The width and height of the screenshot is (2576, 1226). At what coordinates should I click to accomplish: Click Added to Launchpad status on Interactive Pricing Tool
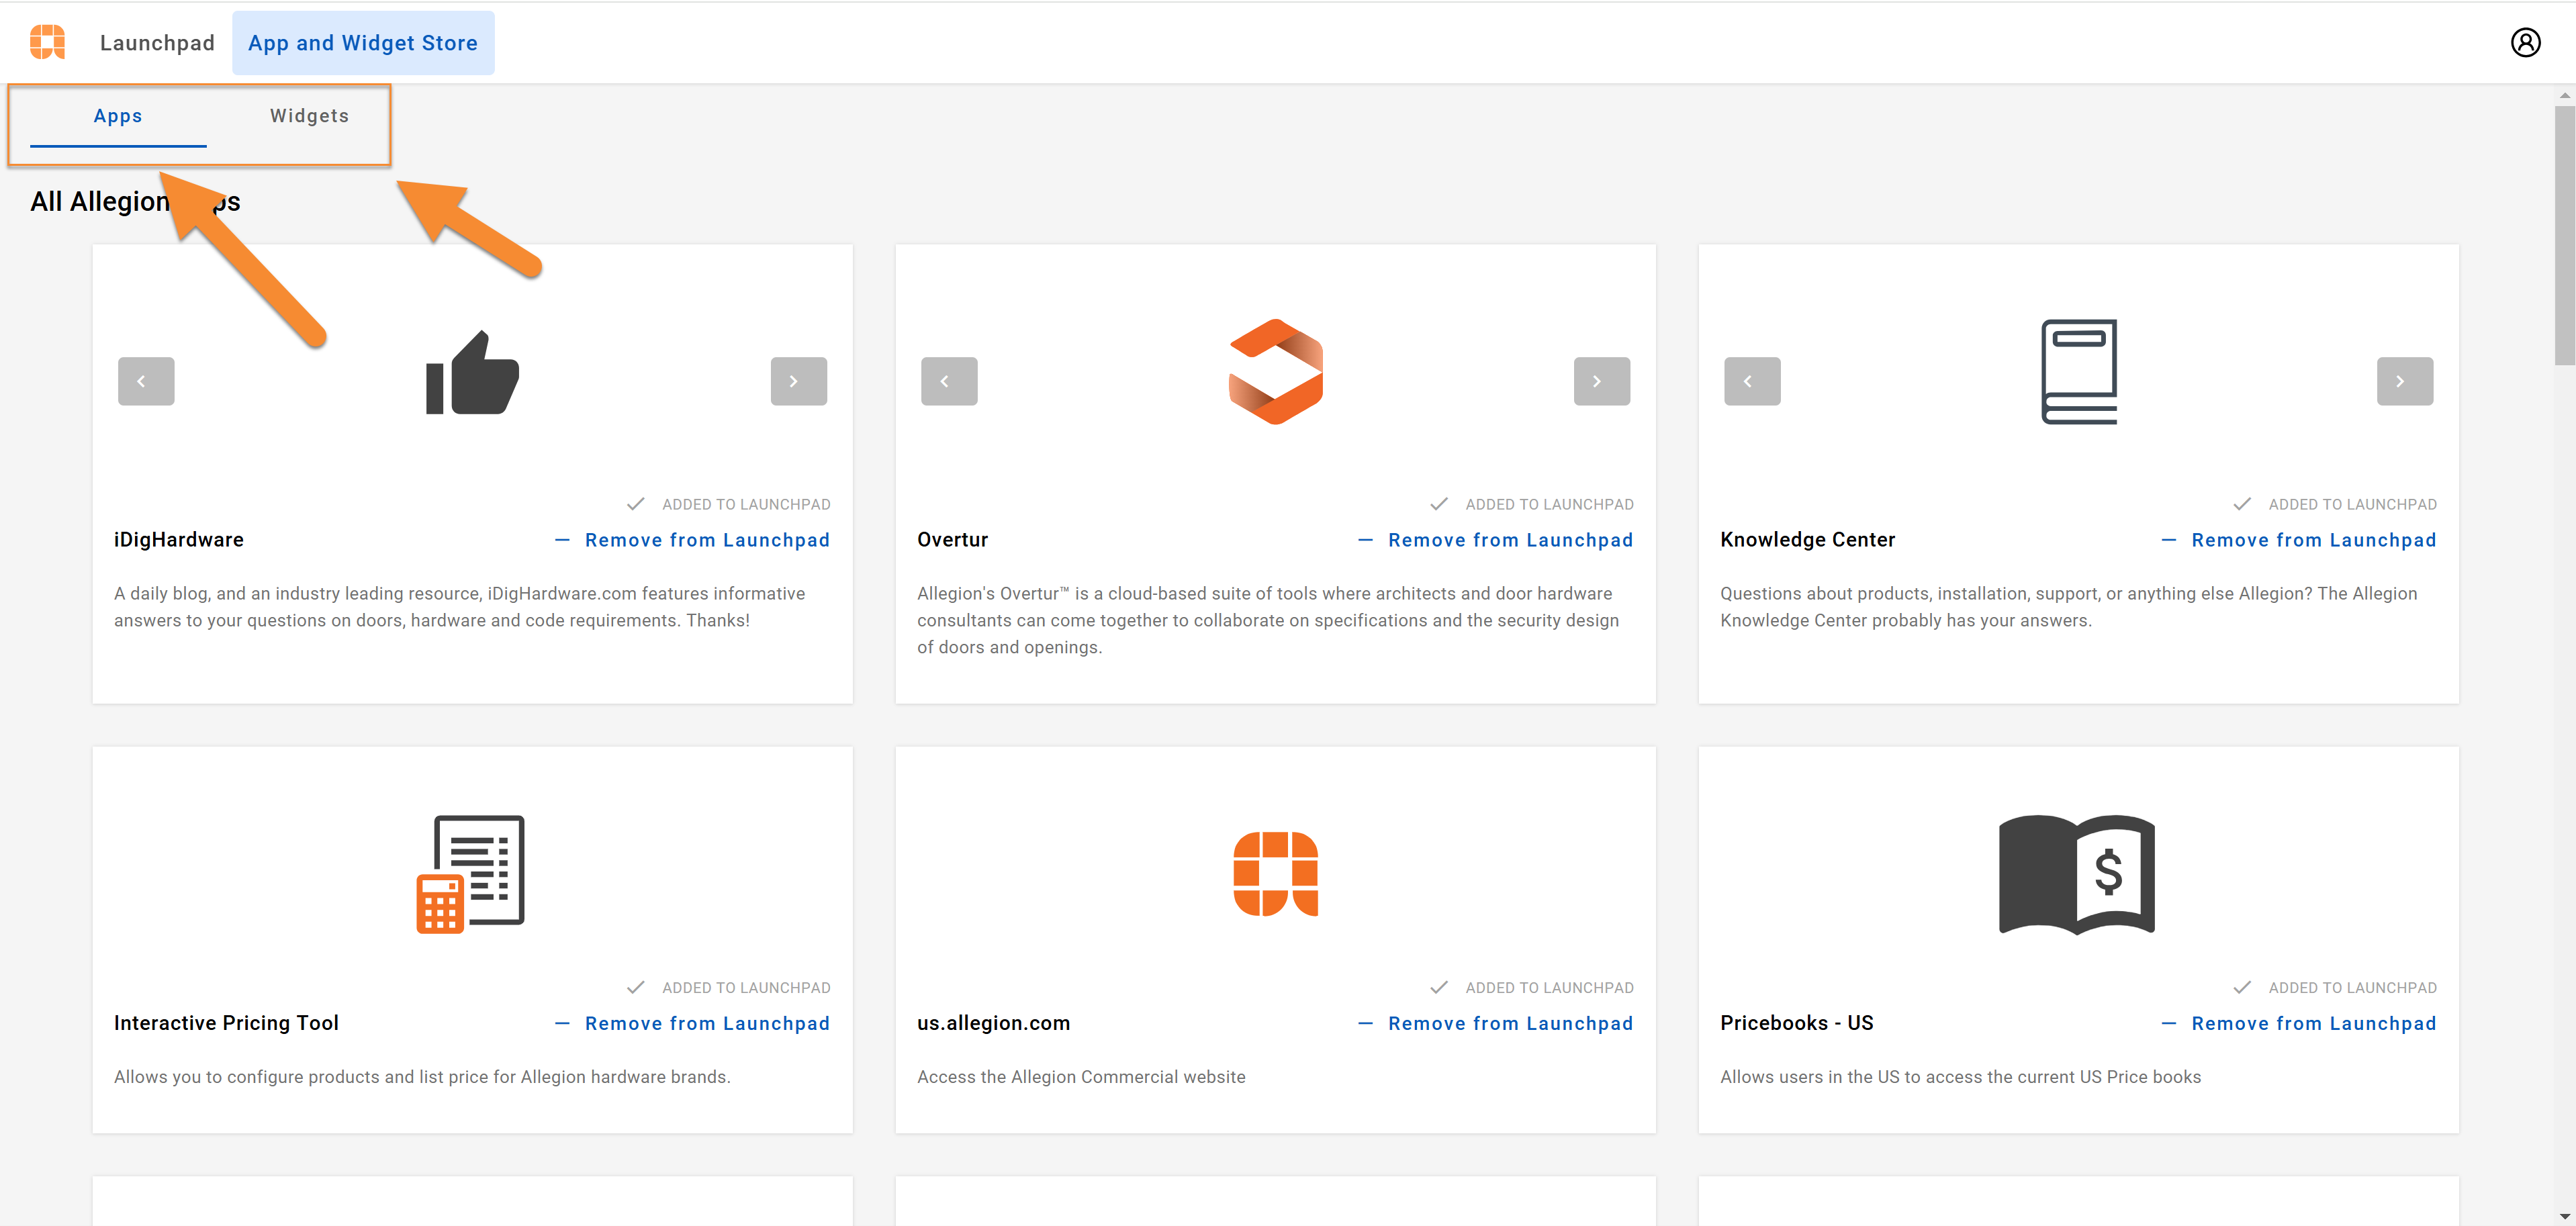(x=729, y=987)
